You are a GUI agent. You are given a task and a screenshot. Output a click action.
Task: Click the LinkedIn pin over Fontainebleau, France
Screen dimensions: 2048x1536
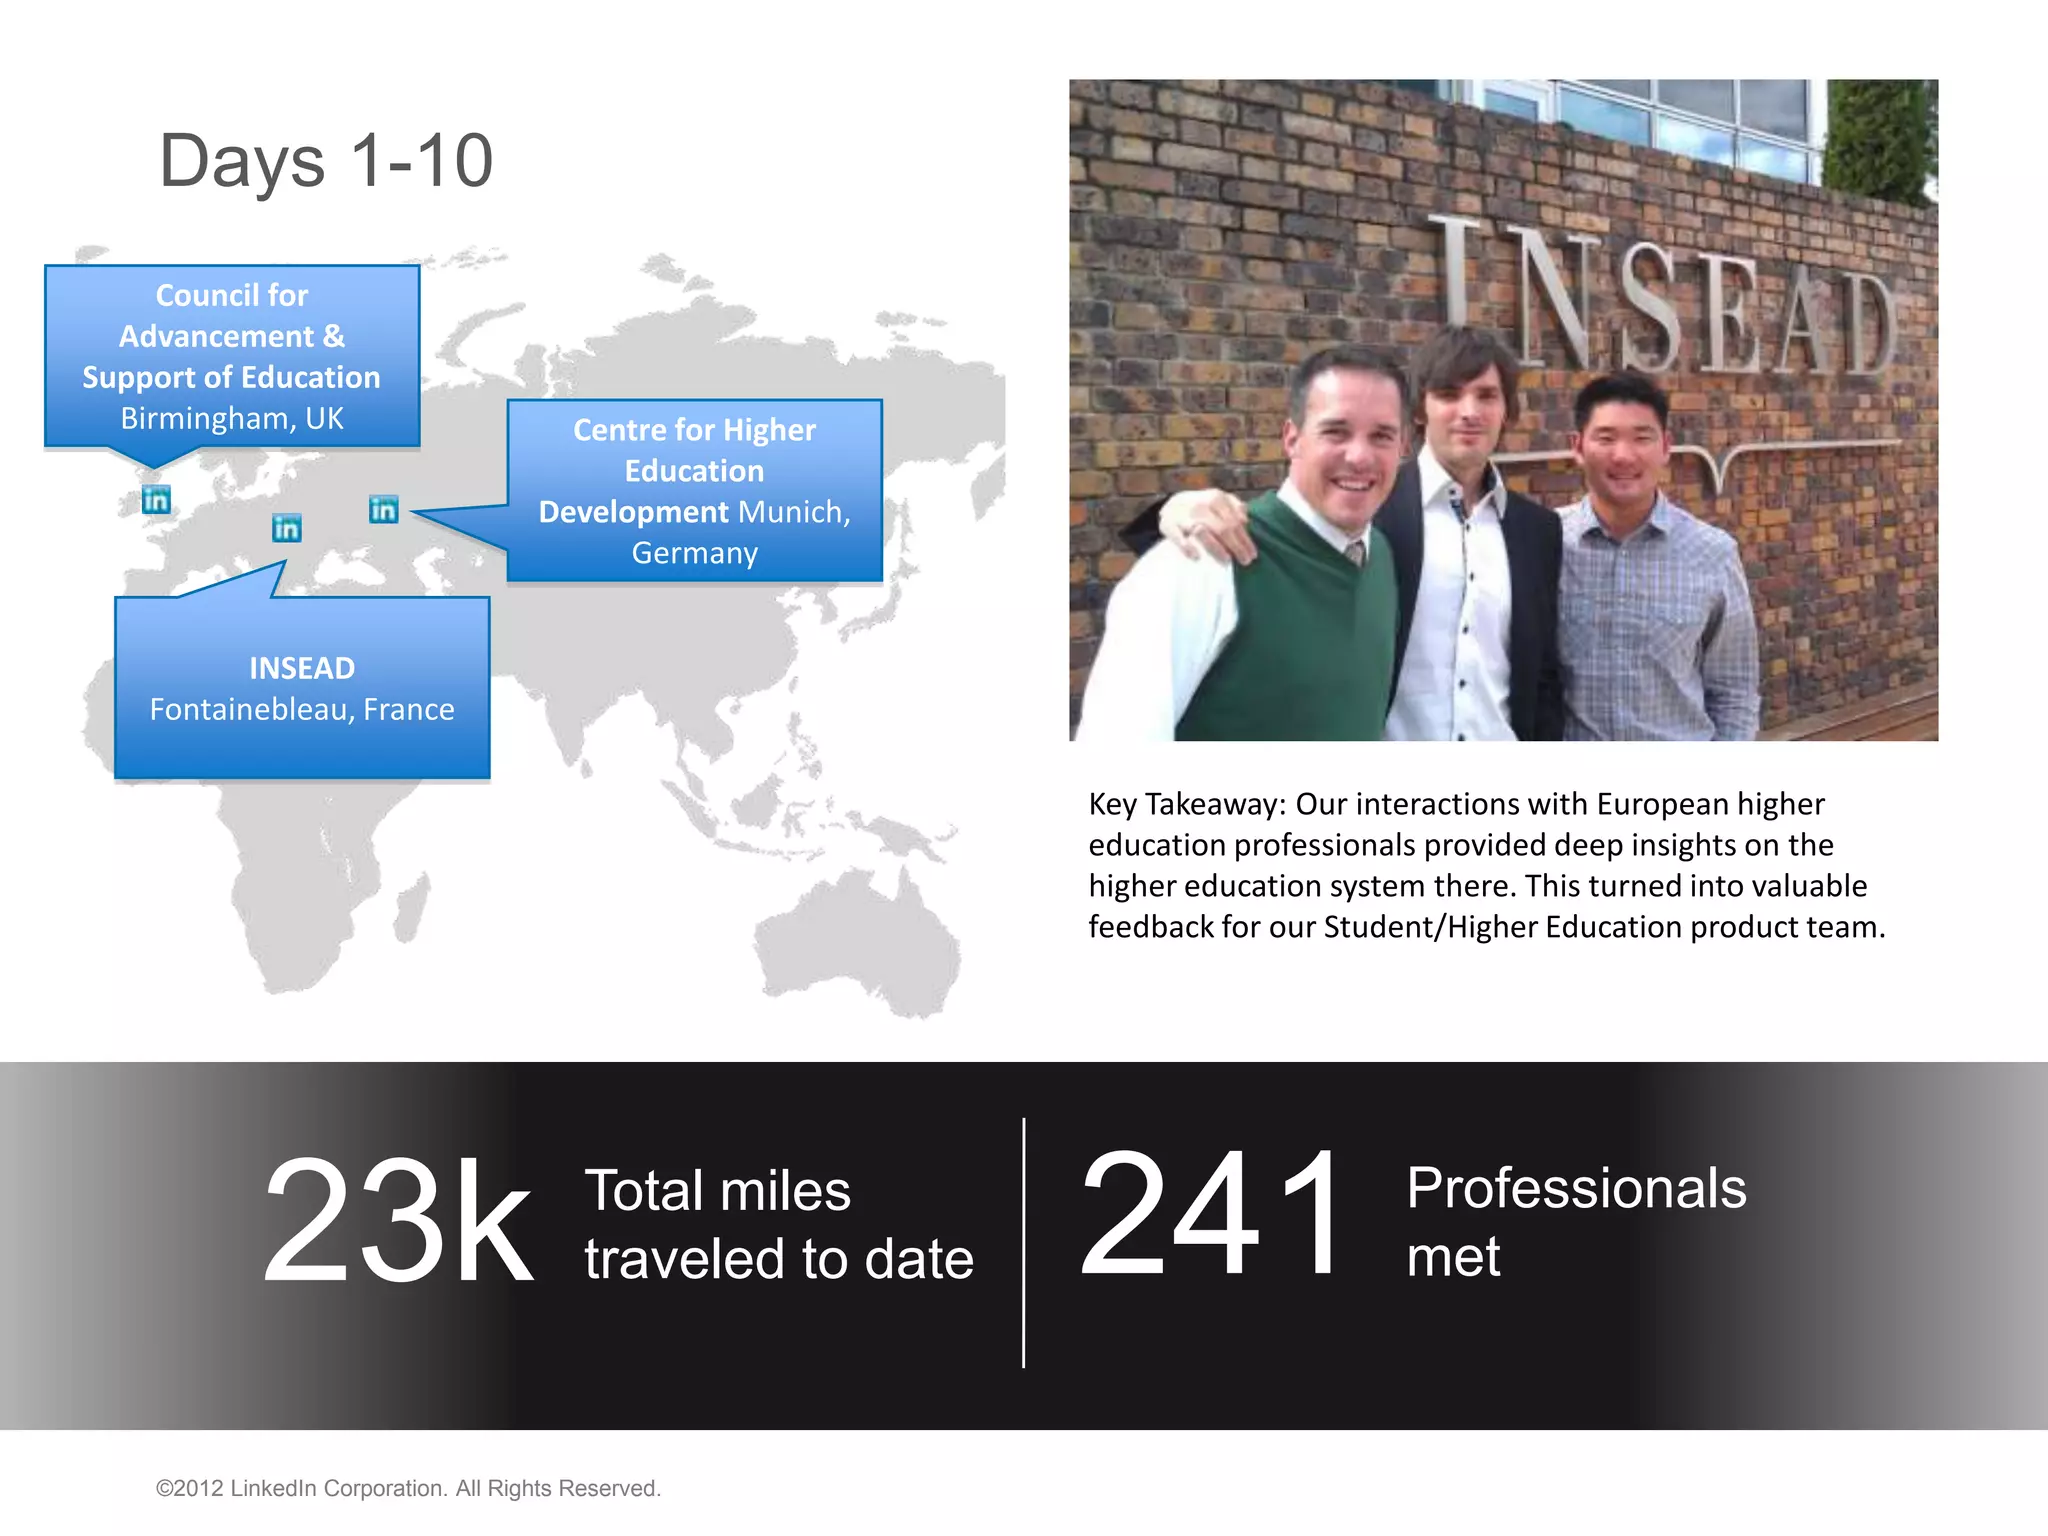pos(286,528)
